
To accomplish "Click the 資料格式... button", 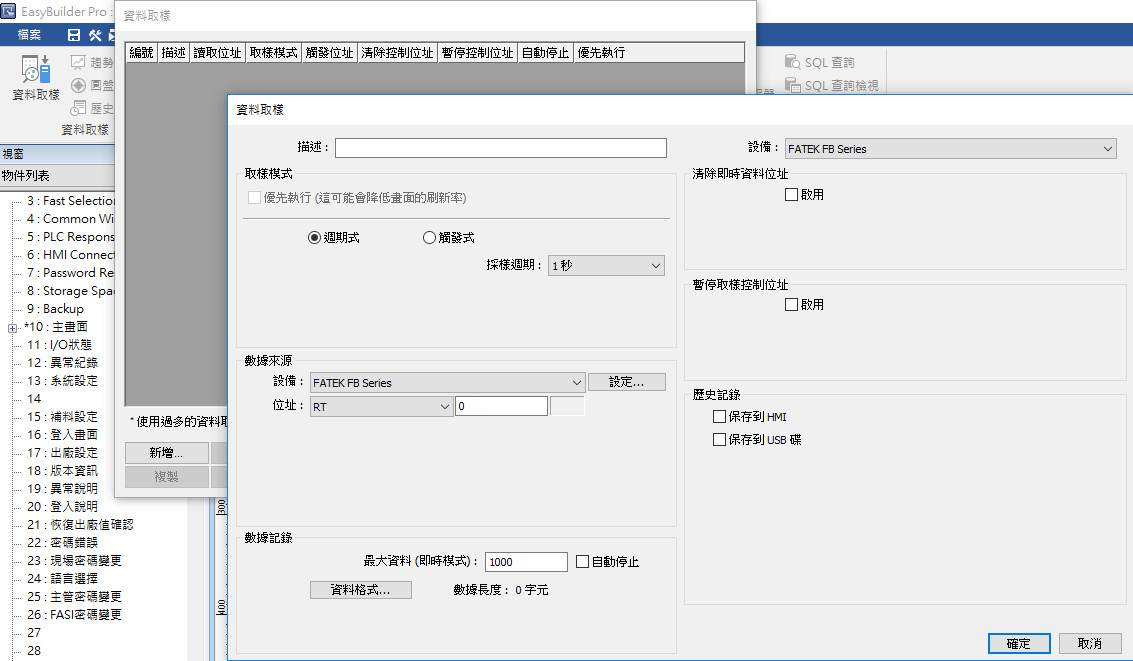I will click(360, 590).
